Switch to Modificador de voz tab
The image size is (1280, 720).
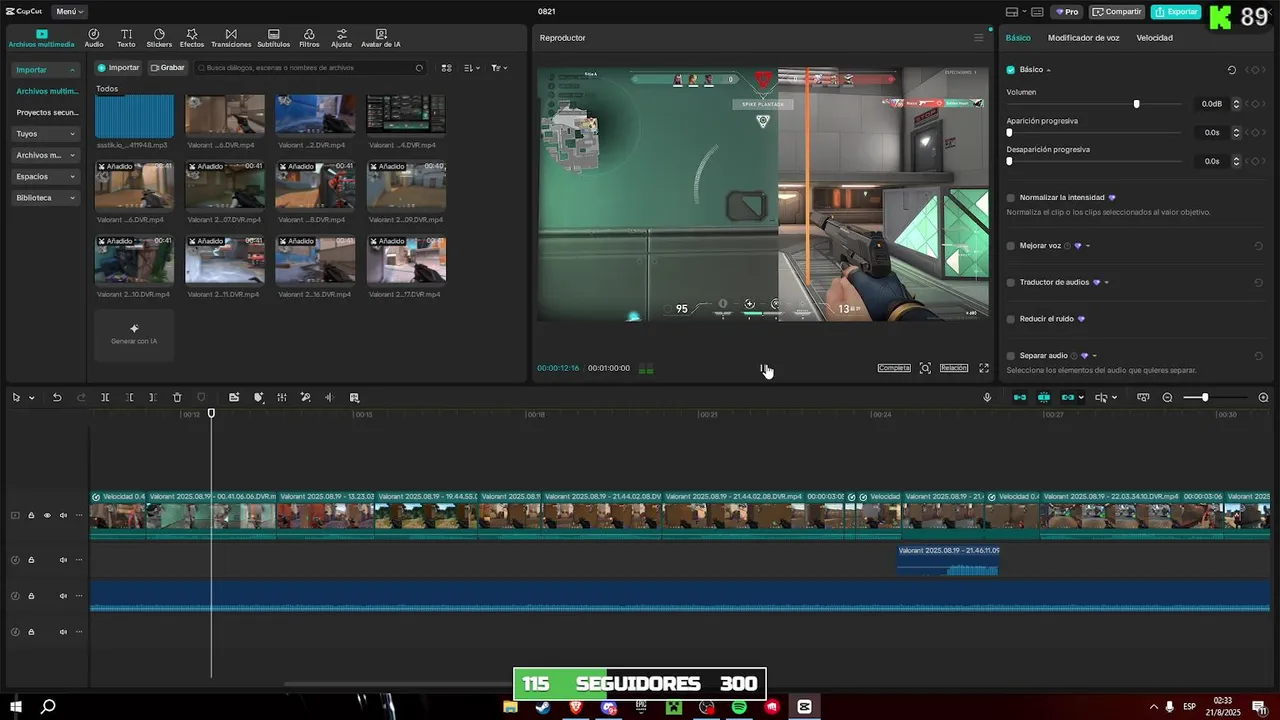pos(1083,38)
